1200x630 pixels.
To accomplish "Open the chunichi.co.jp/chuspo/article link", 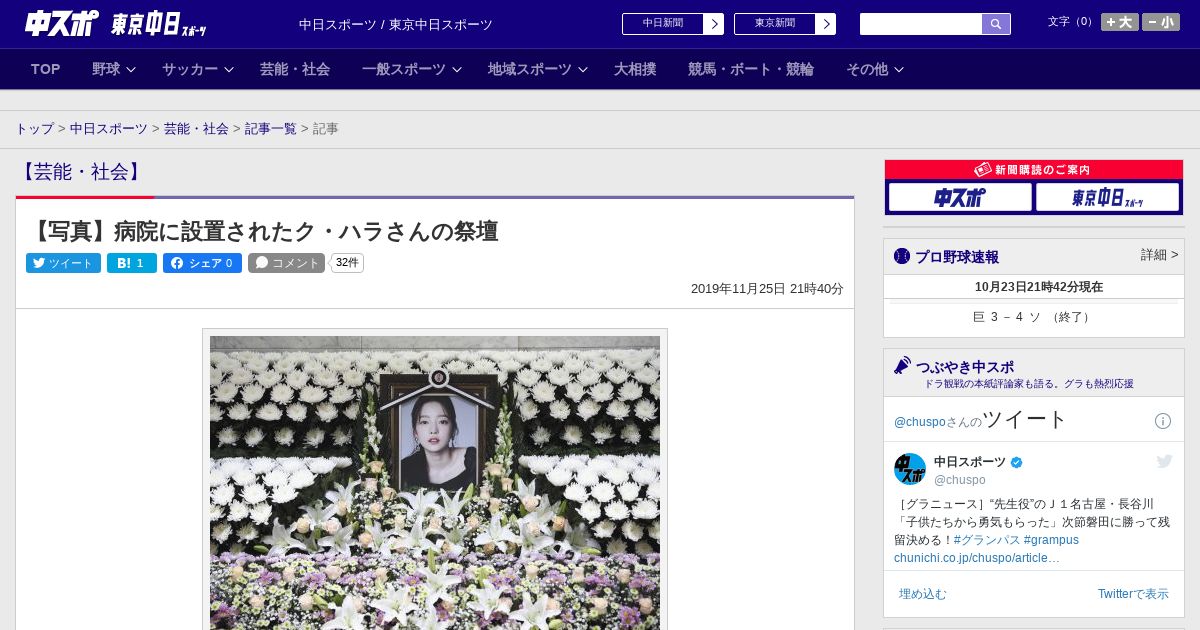I will point(977,558).
